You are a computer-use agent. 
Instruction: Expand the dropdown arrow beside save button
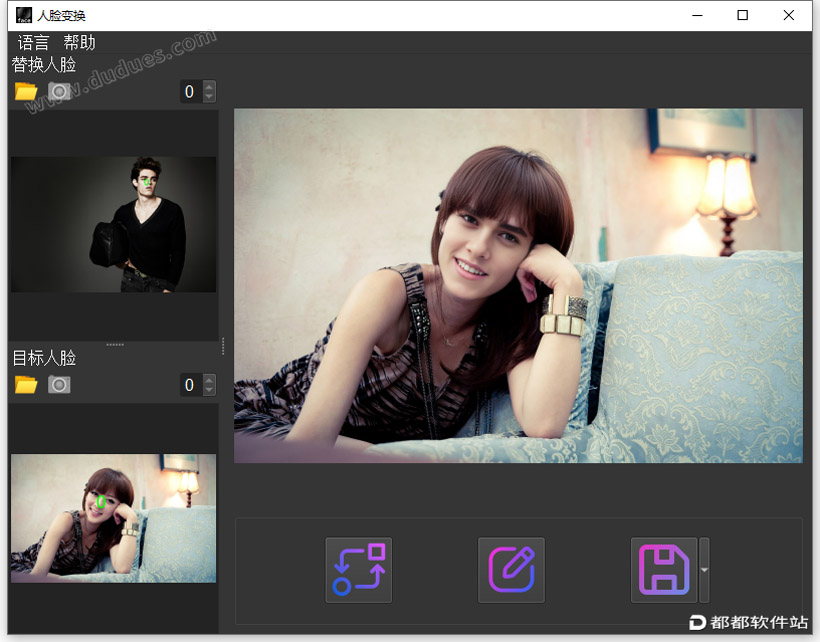[x=704, y=570]
